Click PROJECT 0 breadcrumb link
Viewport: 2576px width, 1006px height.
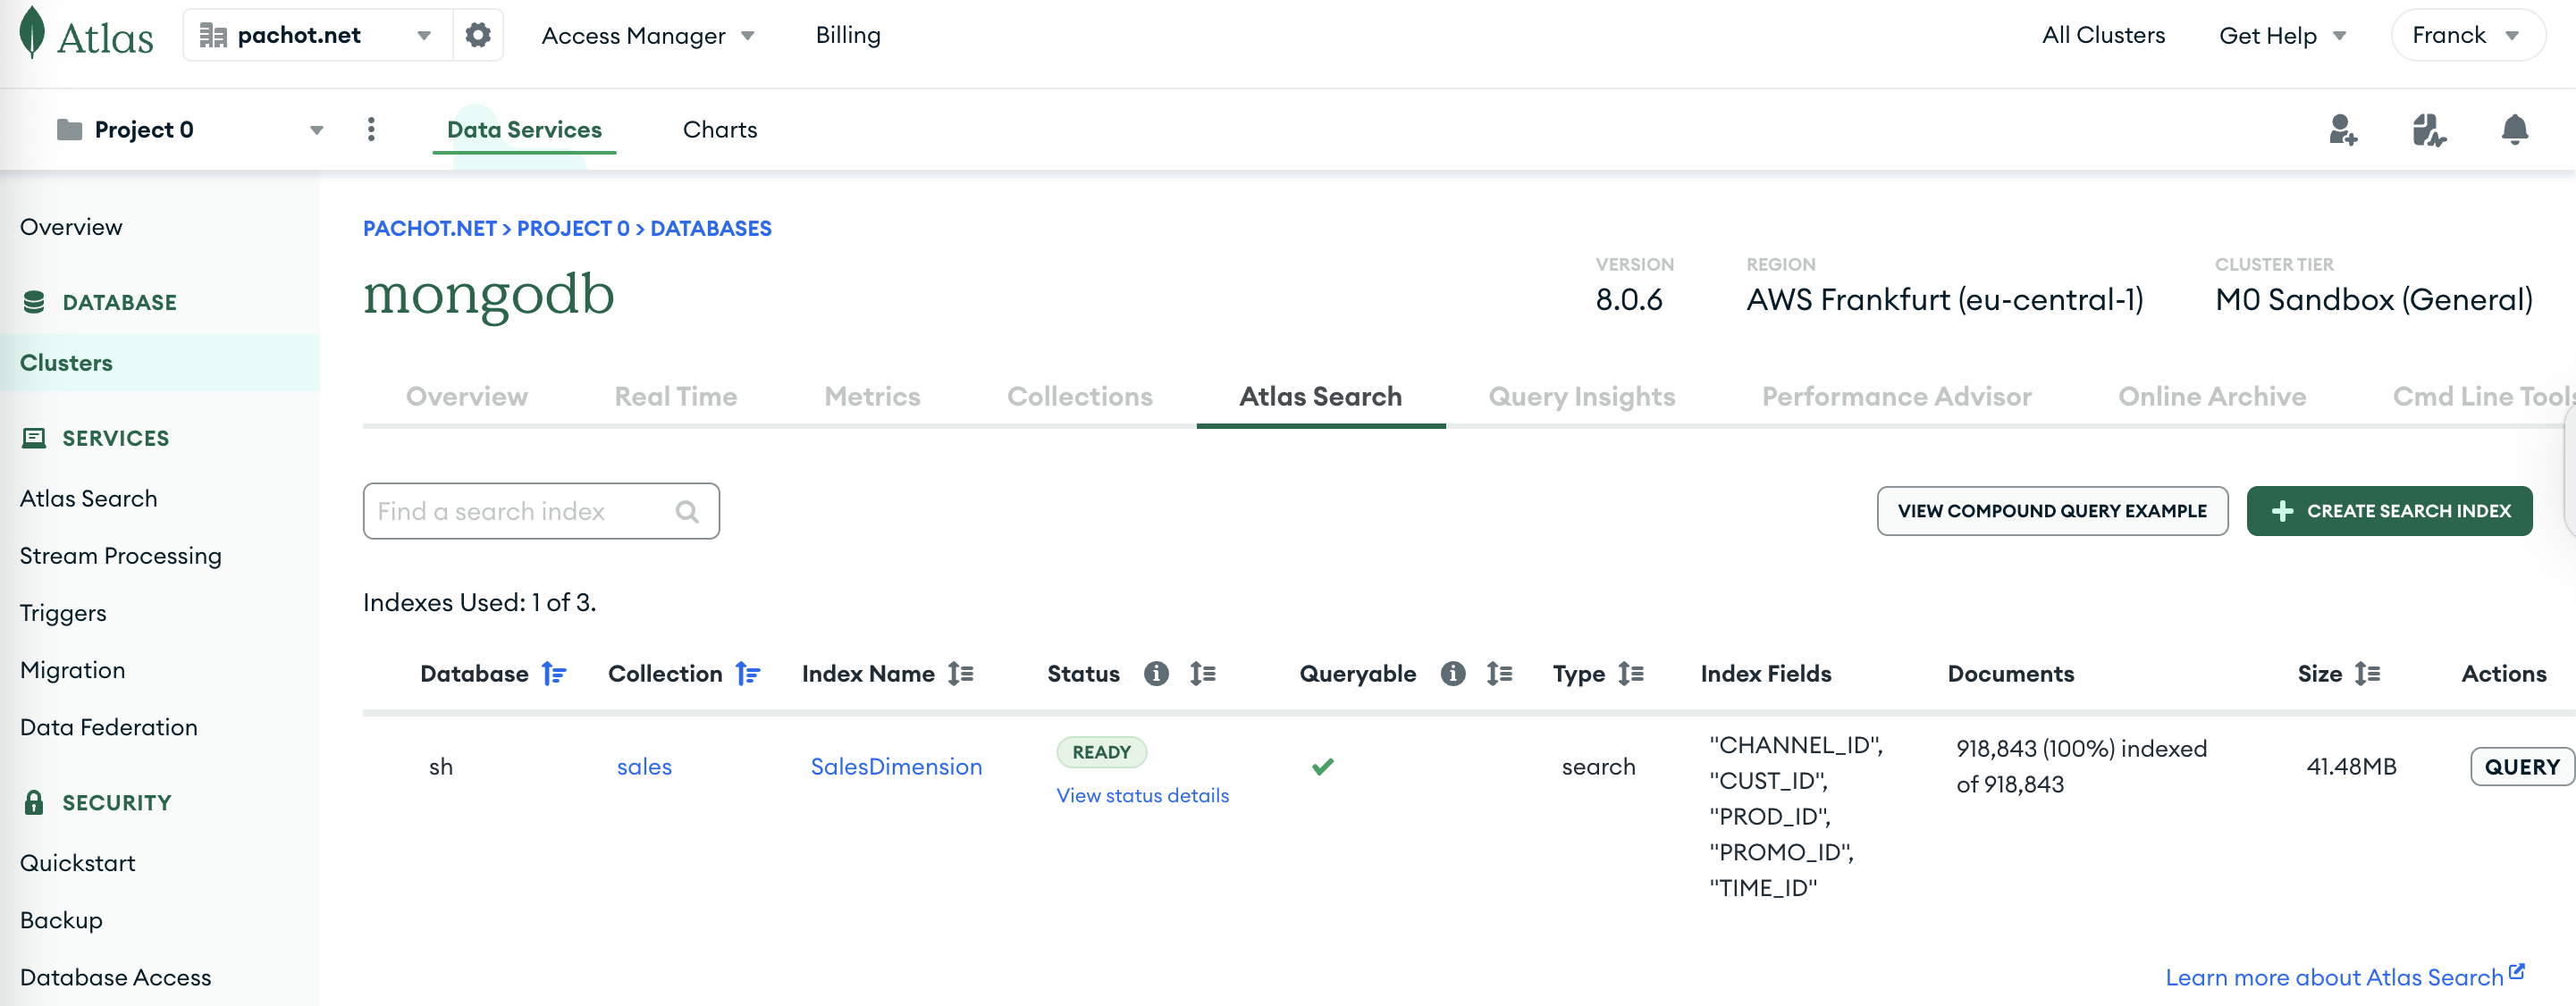click(573, 228)
